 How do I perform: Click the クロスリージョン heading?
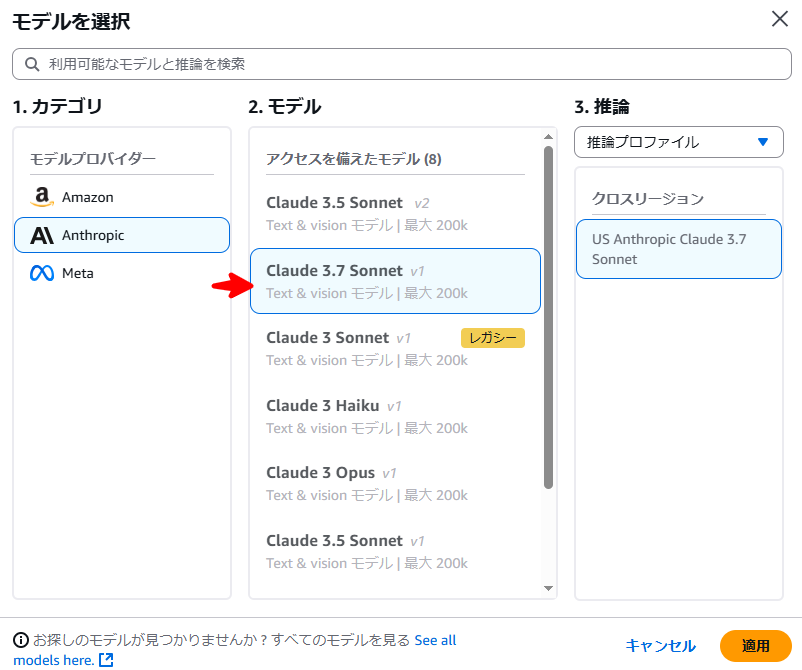[648, 198]
